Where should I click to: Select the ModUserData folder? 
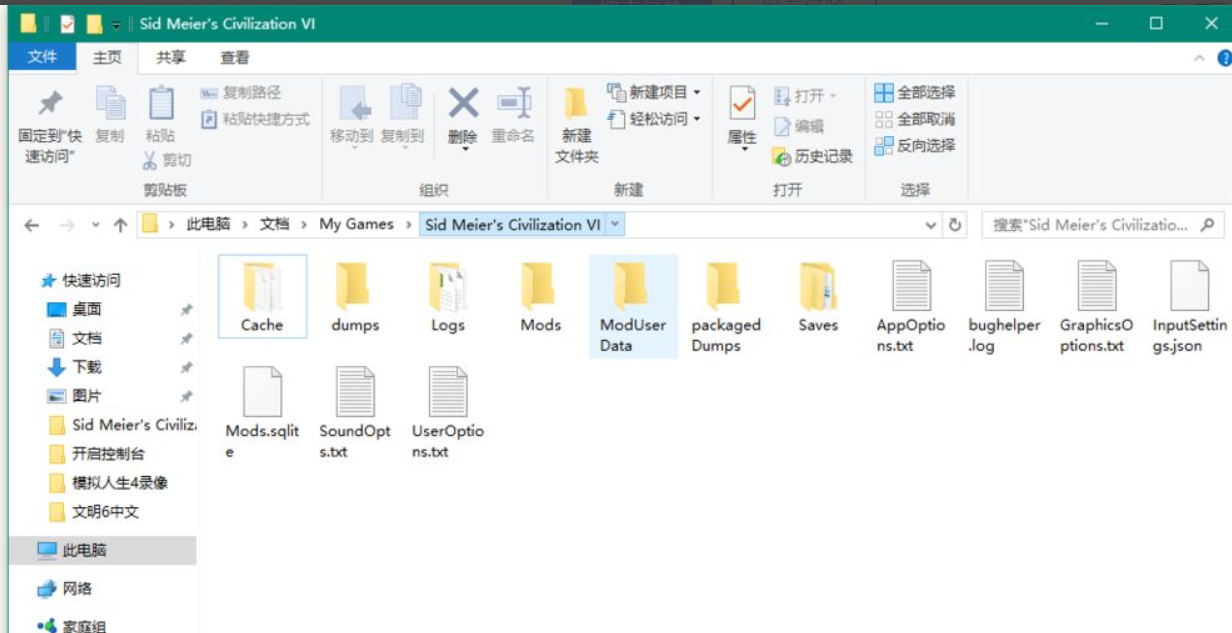(633, 306)
